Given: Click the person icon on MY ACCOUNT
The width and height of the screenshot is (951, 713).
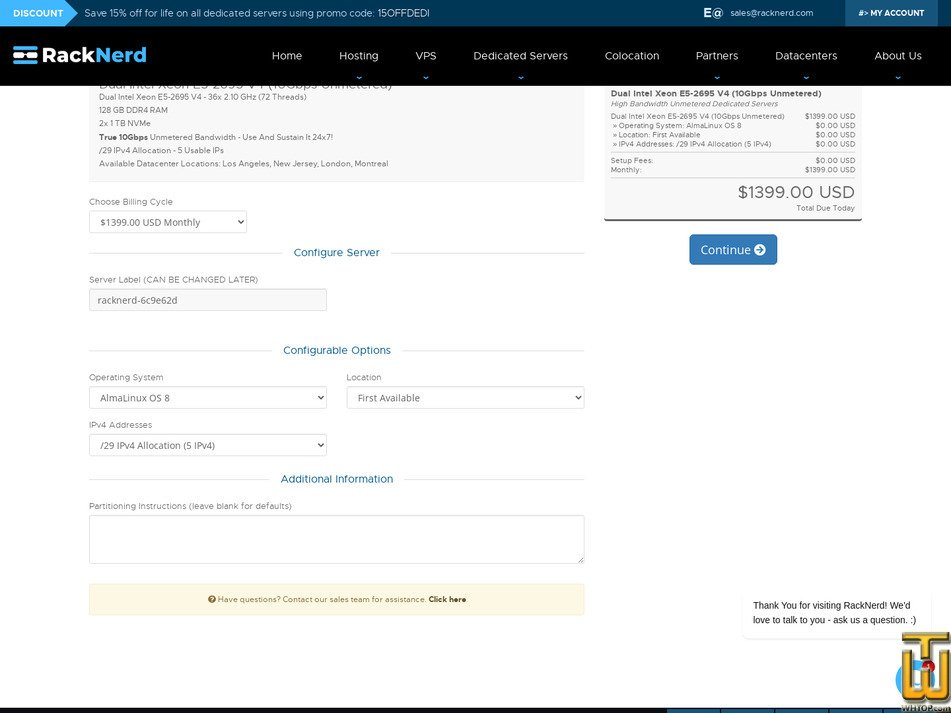Looking at the screenshot, I should coord(865,13).
